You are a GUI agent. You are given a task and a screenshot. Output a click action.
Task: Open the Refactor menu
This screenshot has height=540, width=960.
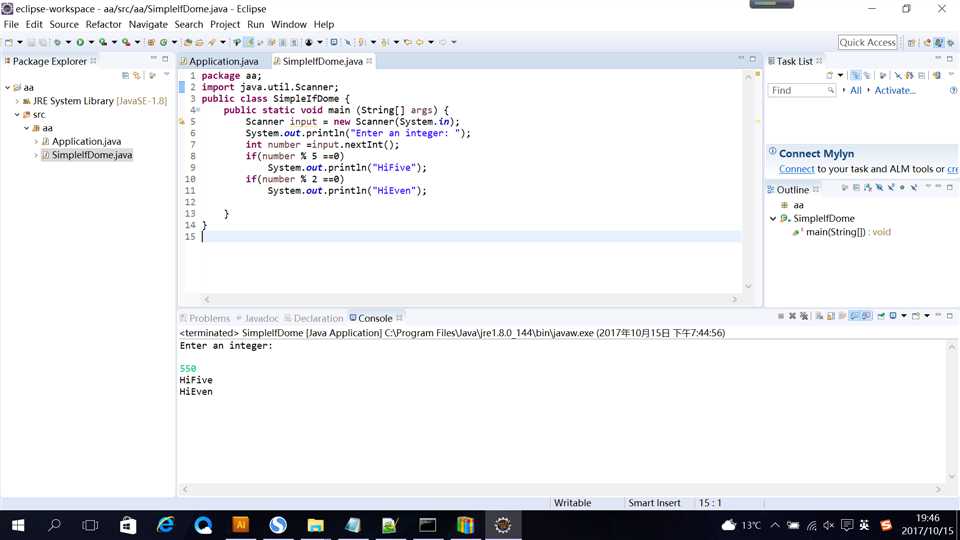[x=103, y=24]
